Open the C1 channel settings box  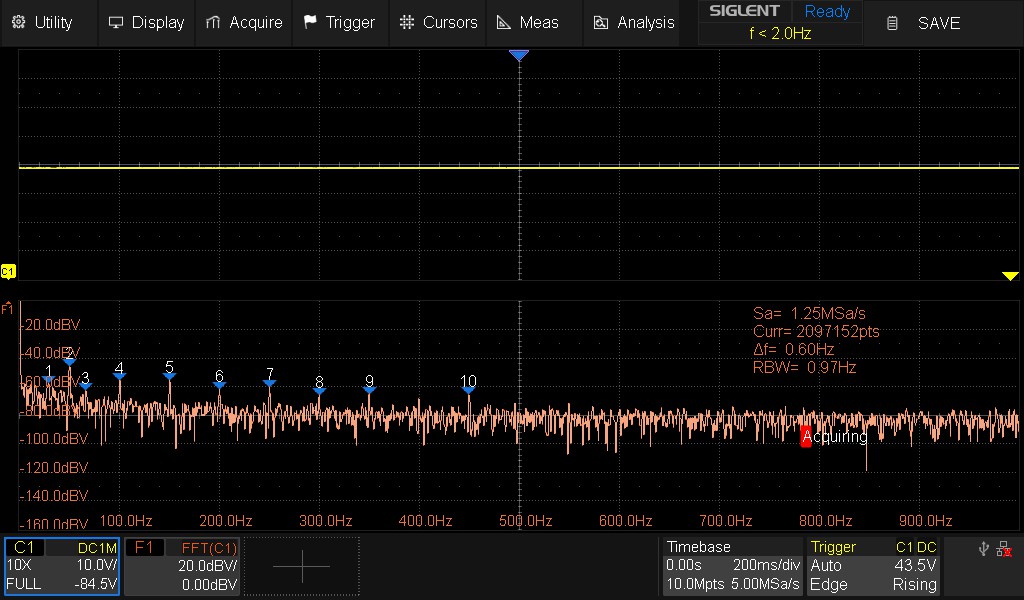(62, 566)
